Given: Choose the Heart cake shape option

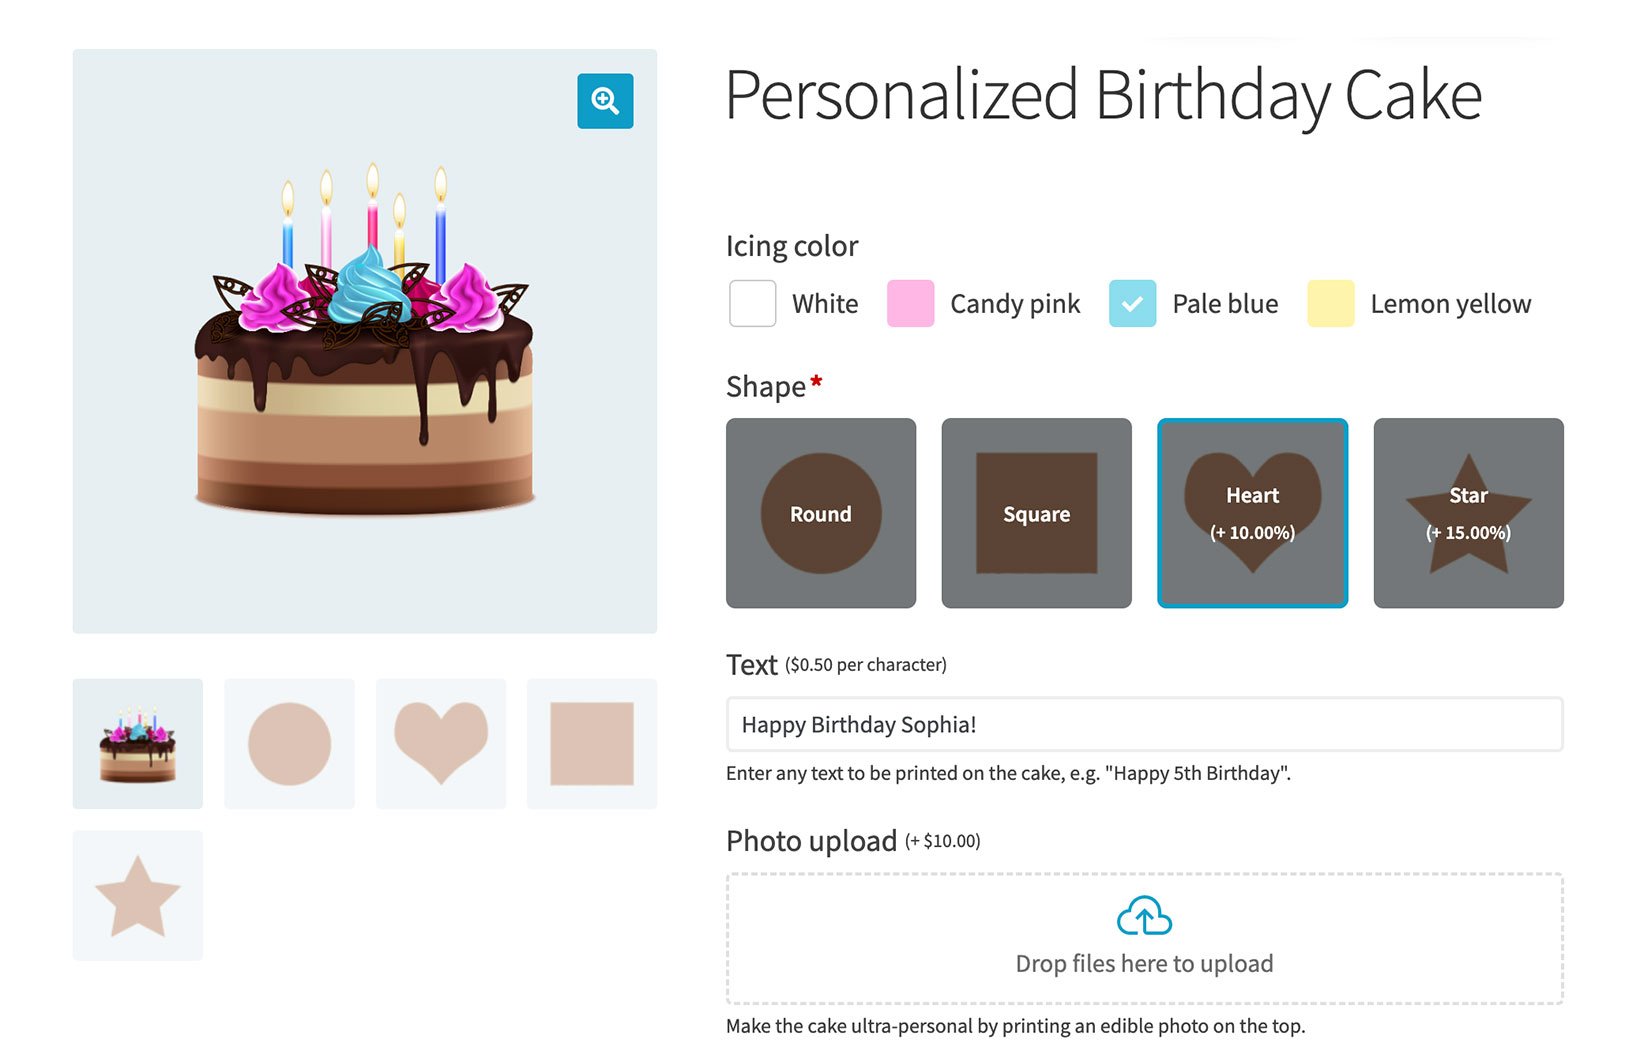Looking at the screenshot, I should pos(1252,513).
